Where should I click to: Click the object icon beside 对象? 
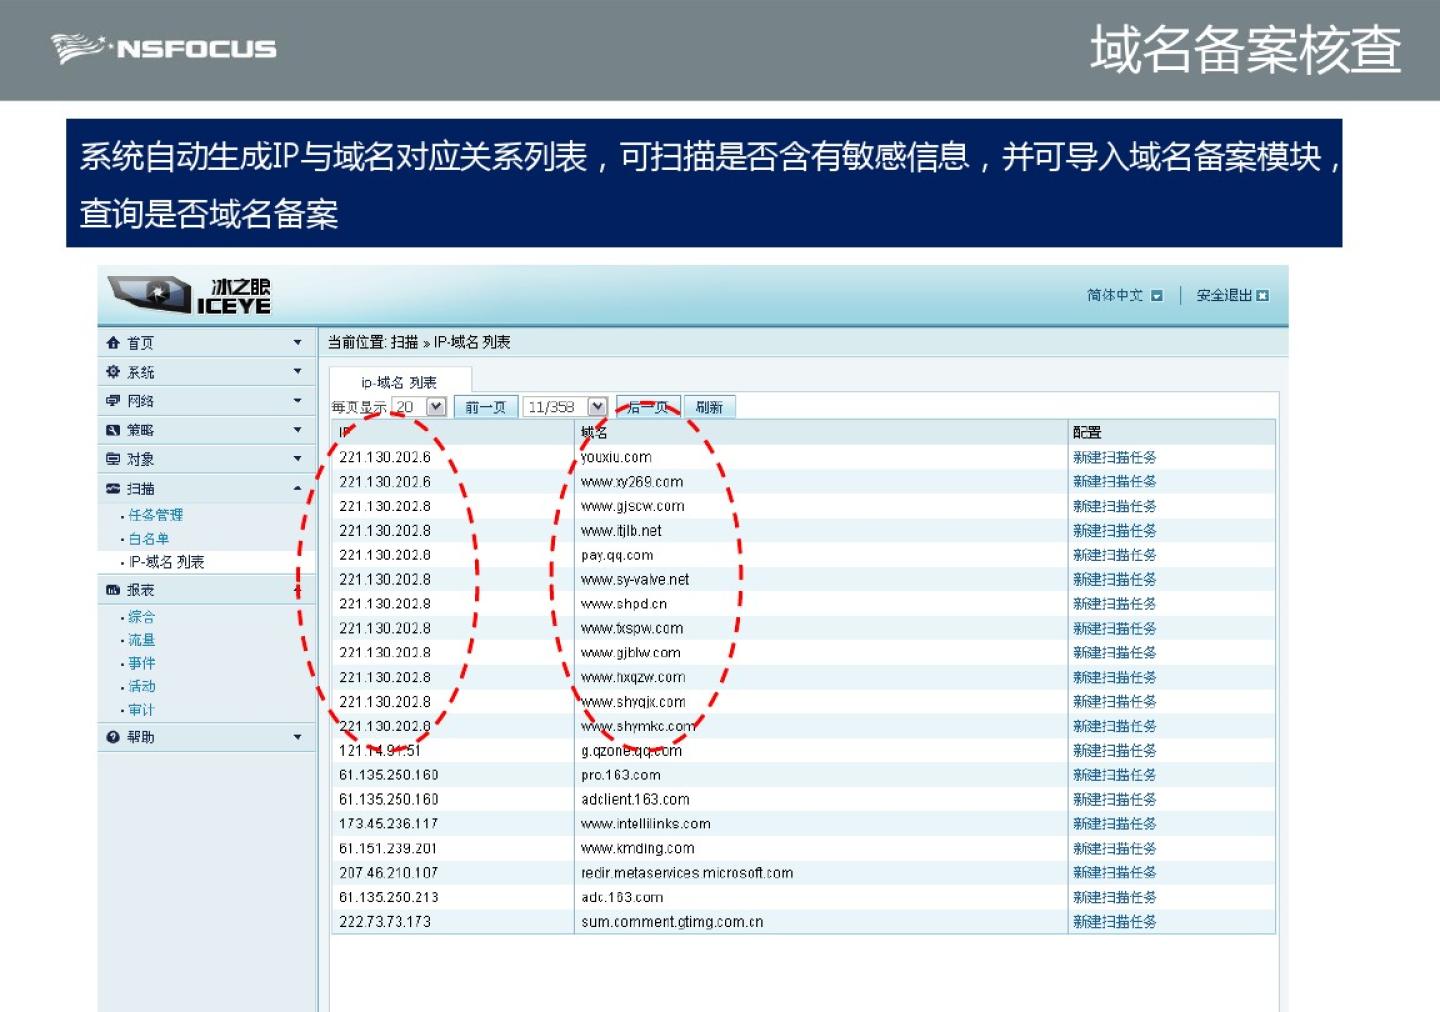point(113,459)
